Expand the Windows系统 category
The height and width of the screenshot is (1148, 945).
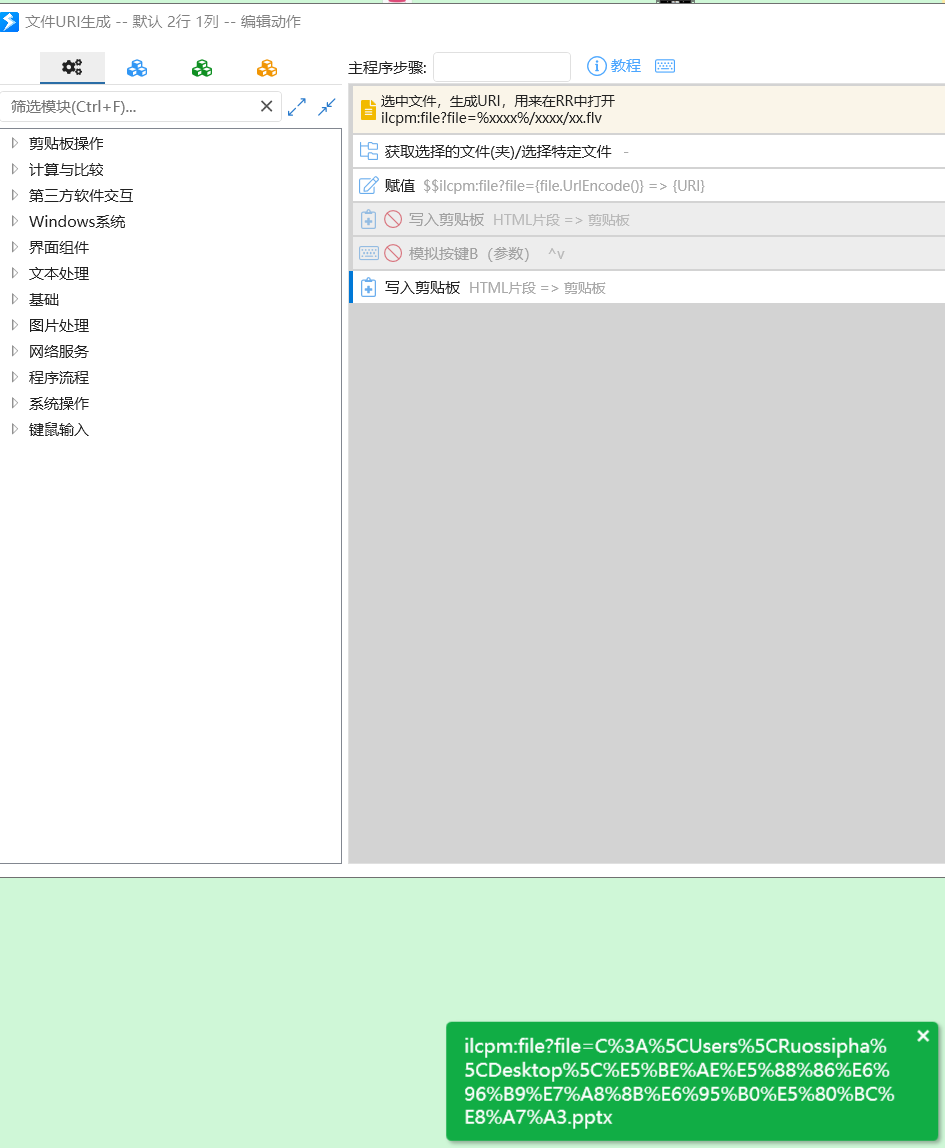(x=15, y=221)
